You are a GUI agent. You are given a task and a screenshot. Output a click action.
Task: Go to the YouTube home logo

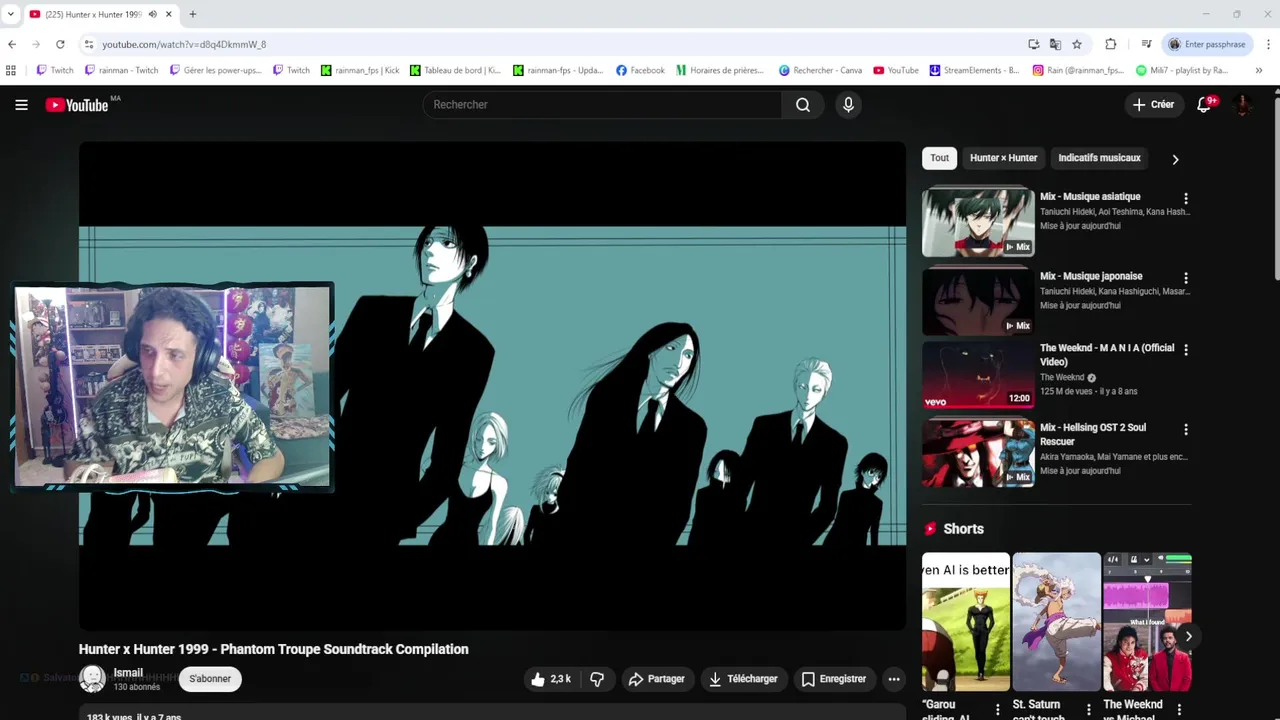(77, 105)
